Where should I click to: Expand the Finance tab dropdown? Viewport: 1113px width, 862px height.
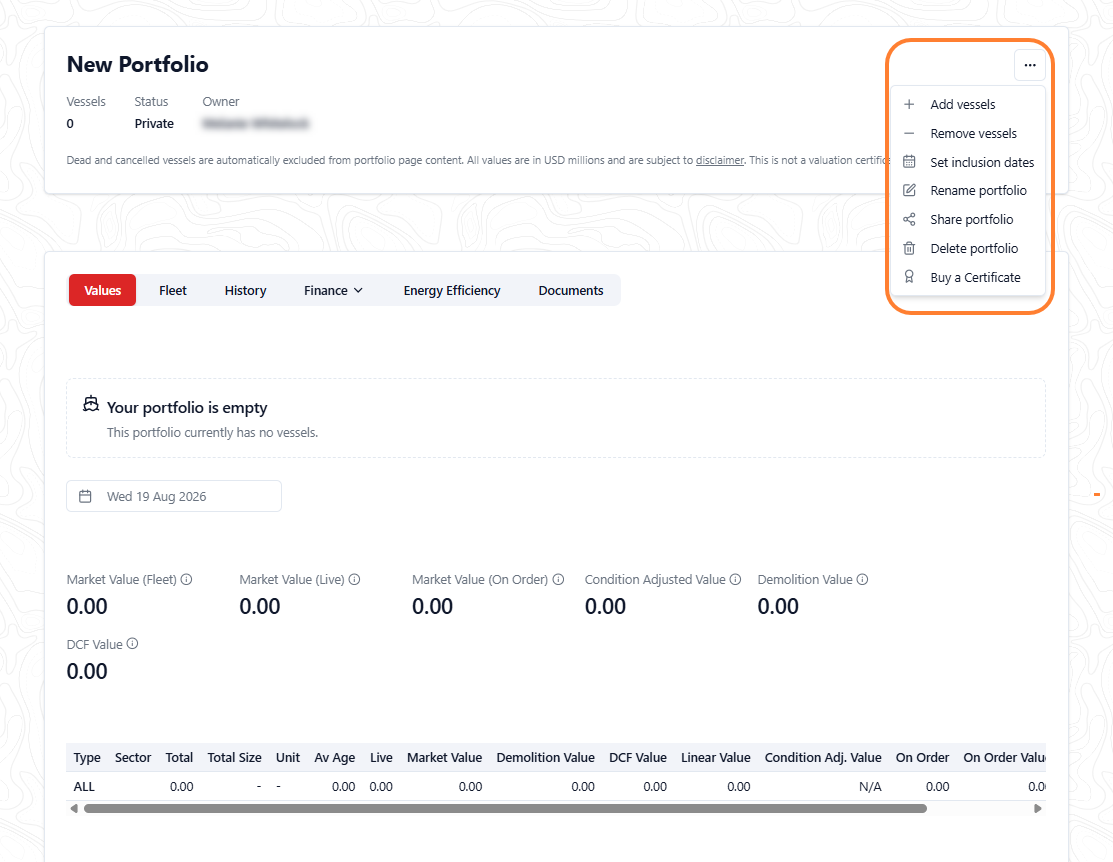(x=334, y=290)
